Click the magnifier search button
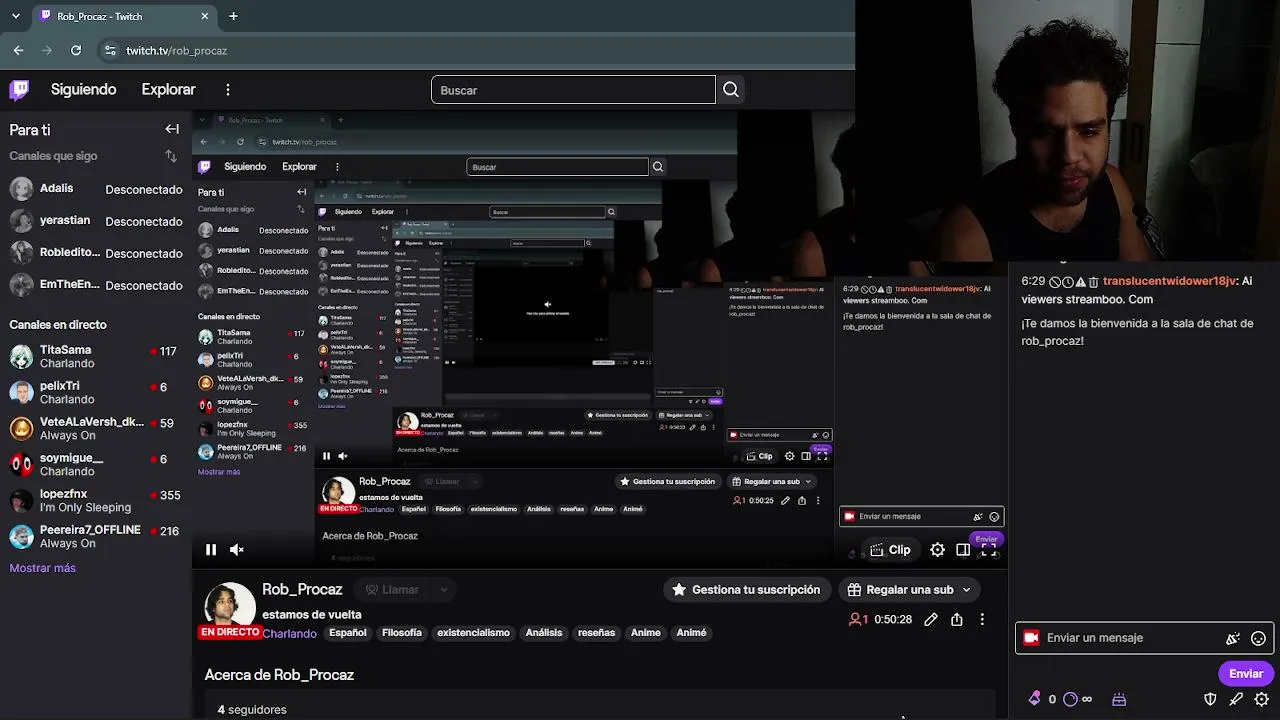The image size is (1280, 720). (x=731, y=90)
